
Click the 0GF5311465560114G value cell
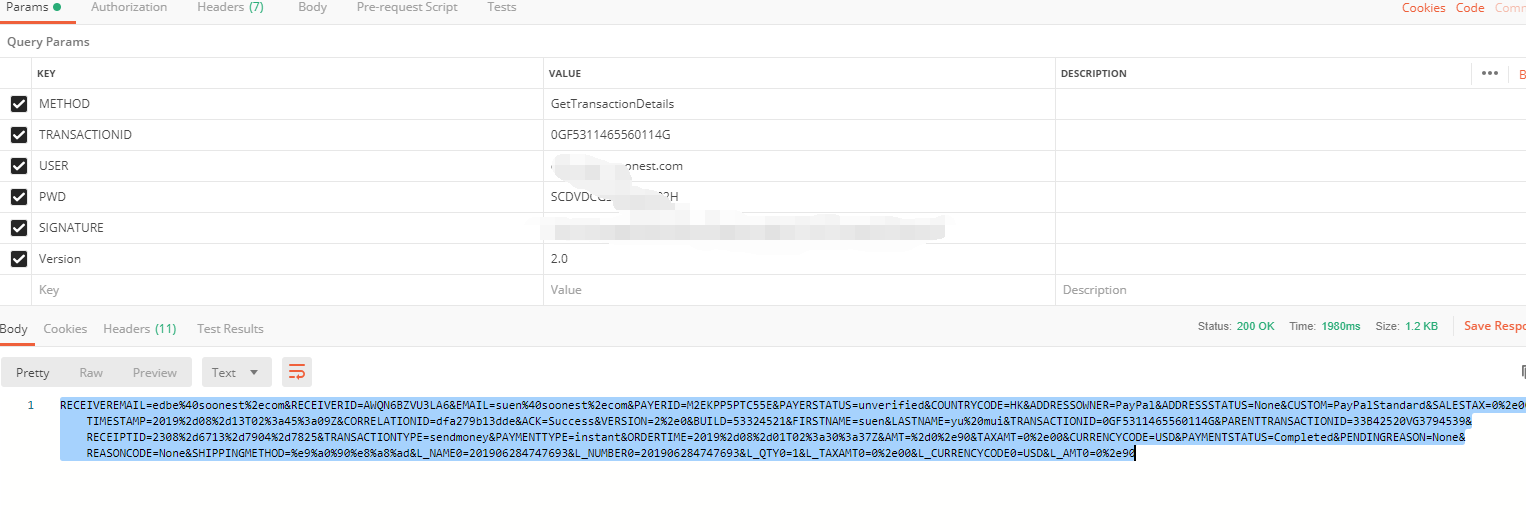click(800, 135)
